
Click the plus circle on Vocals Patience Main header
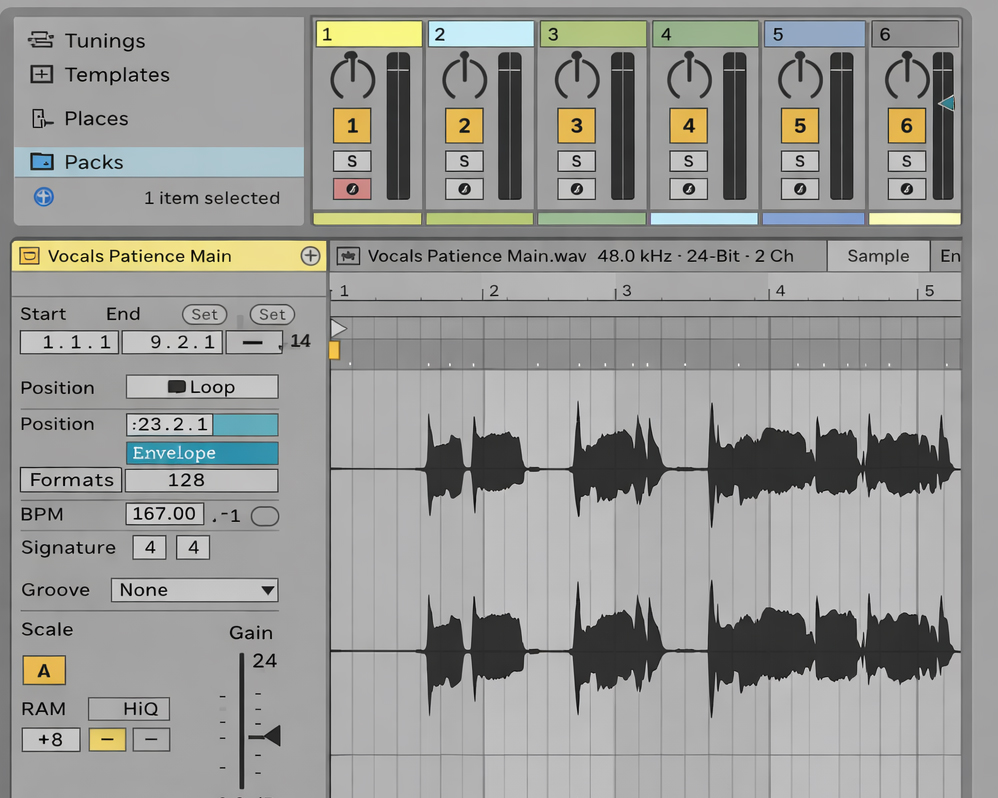point(310,256)
